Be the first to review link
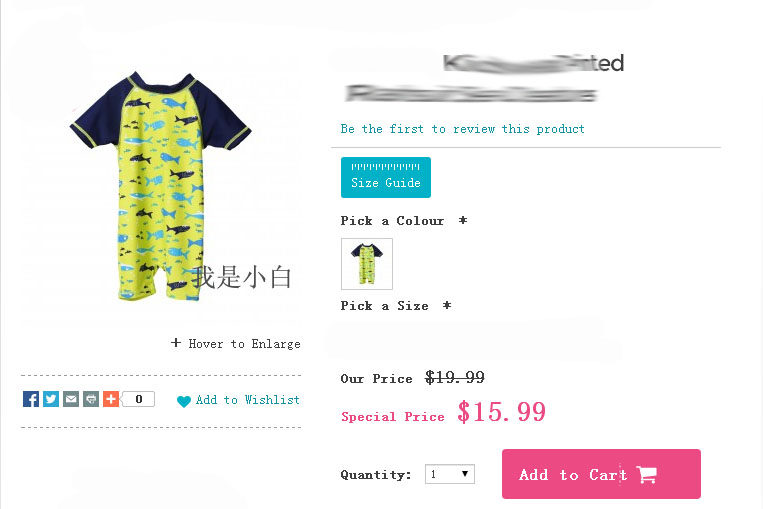Image resolution: width=763 pixels, height=509 pixels. (x=462, y=129)
